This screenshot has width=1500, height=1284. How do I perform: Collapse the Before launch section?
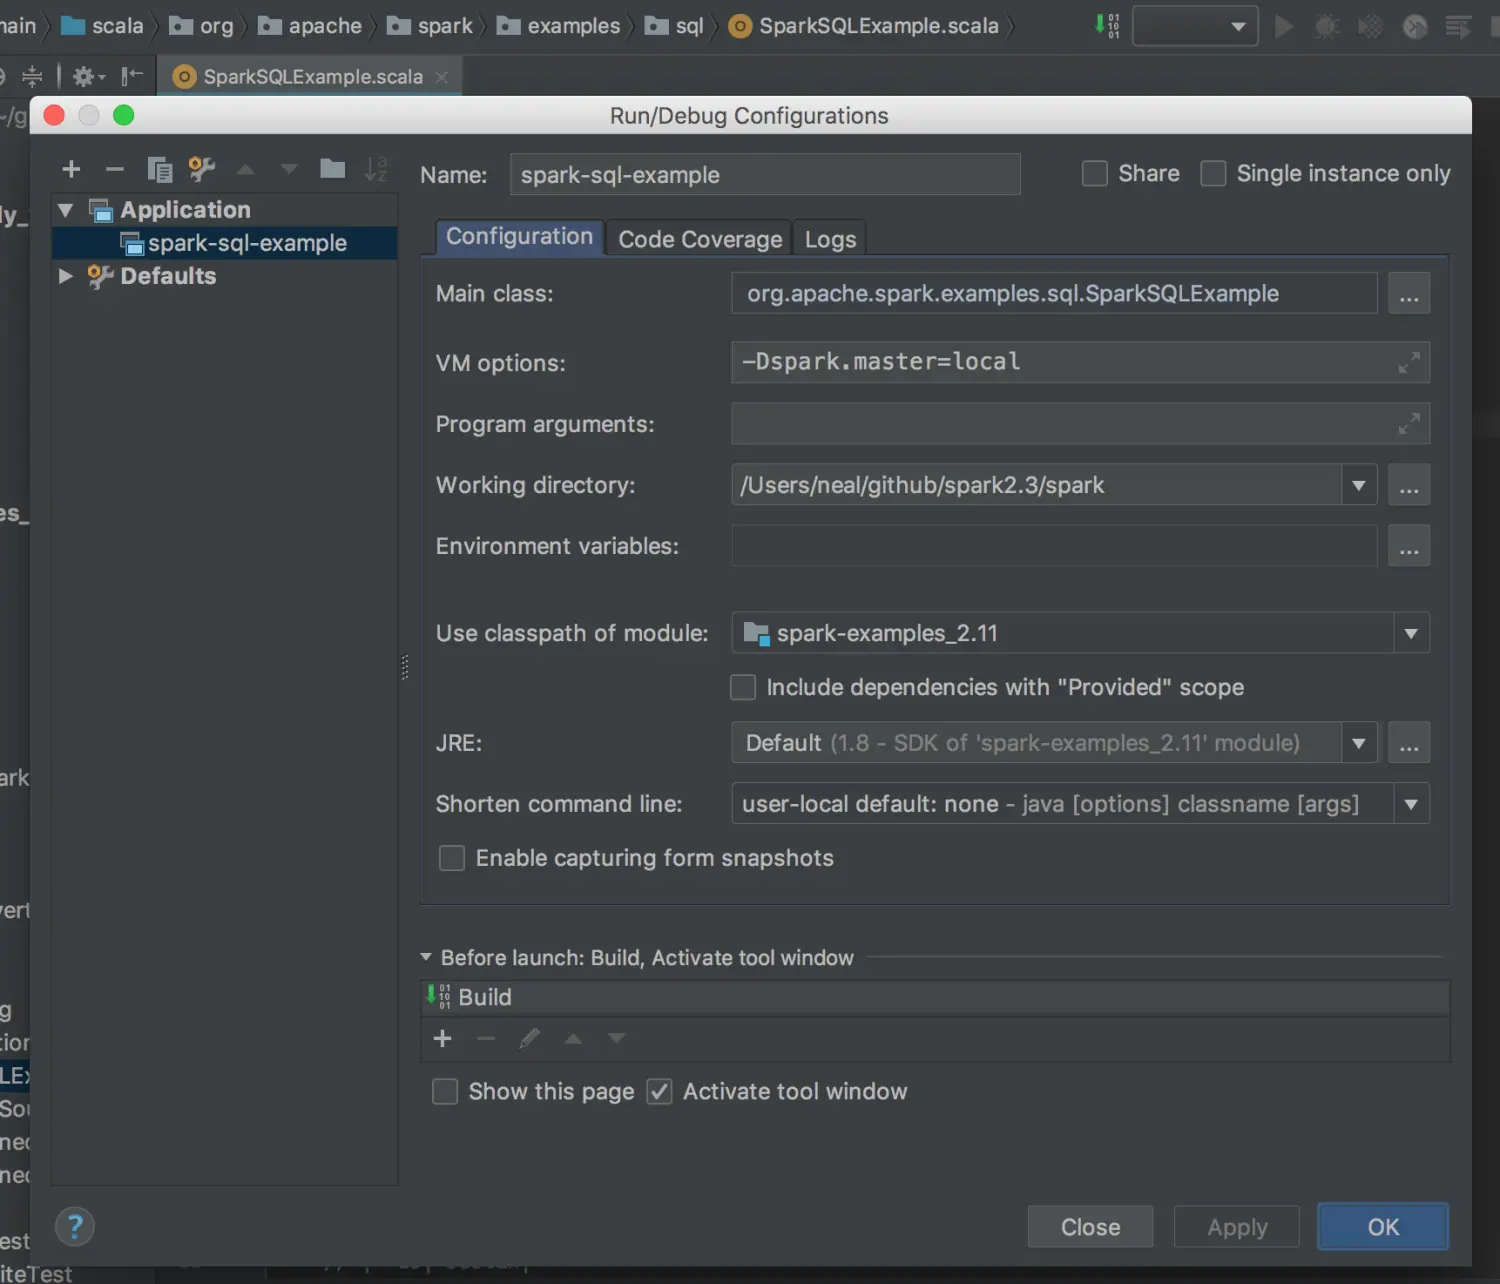pyautogui.click(x=426, y=957)
